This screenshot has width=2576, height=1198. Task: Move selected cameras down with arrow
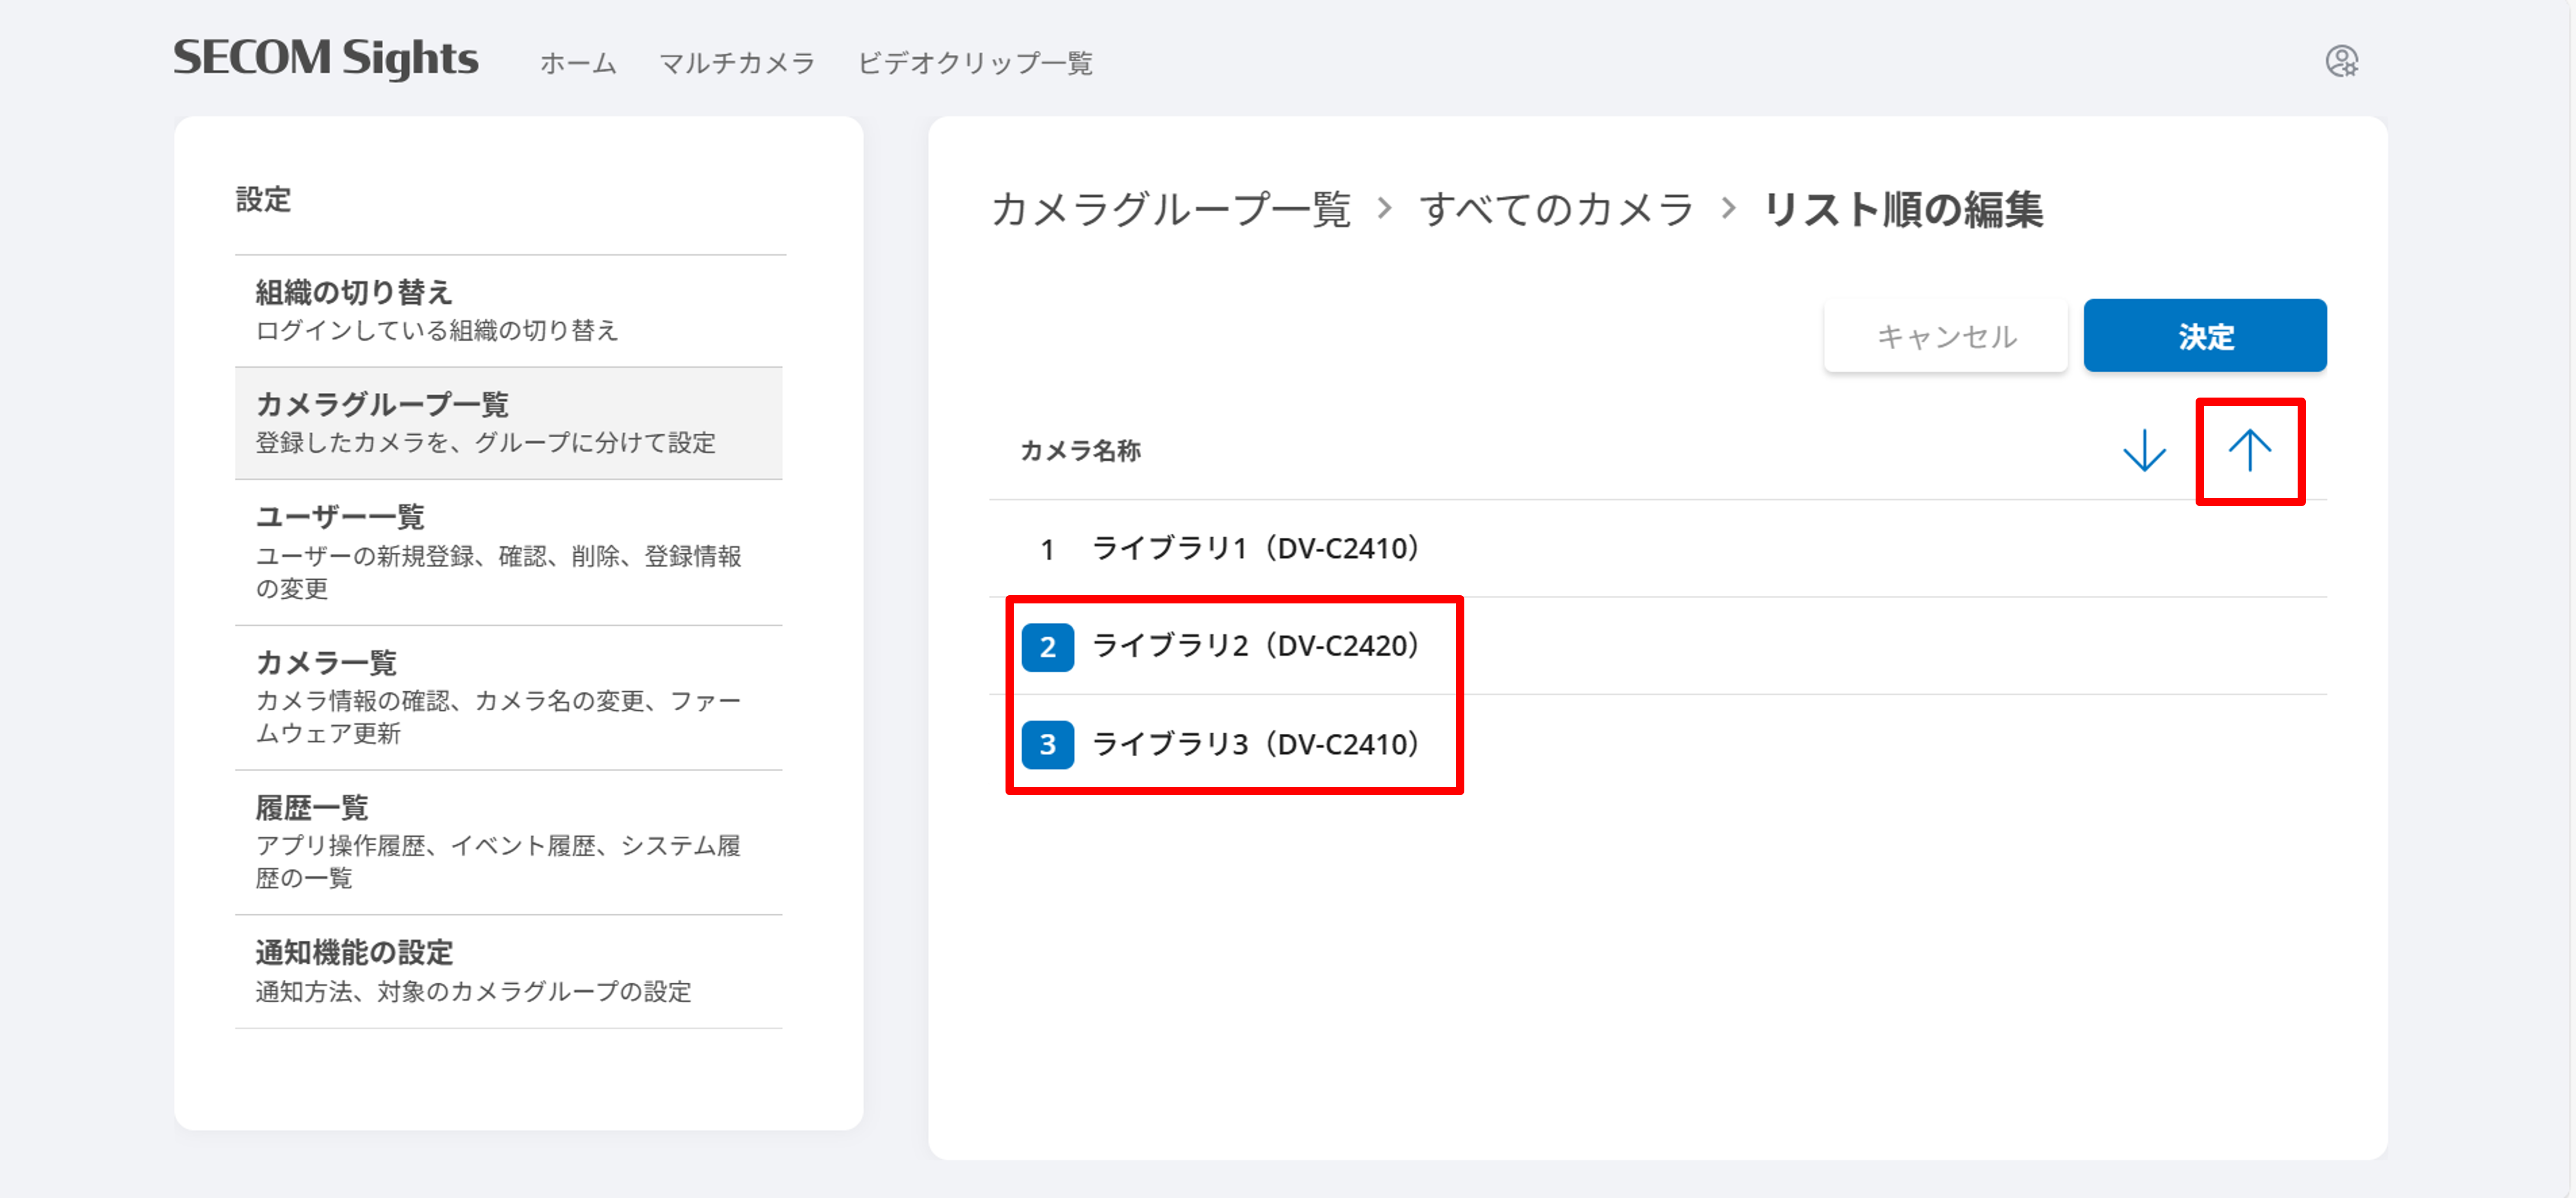(2144, 451)
